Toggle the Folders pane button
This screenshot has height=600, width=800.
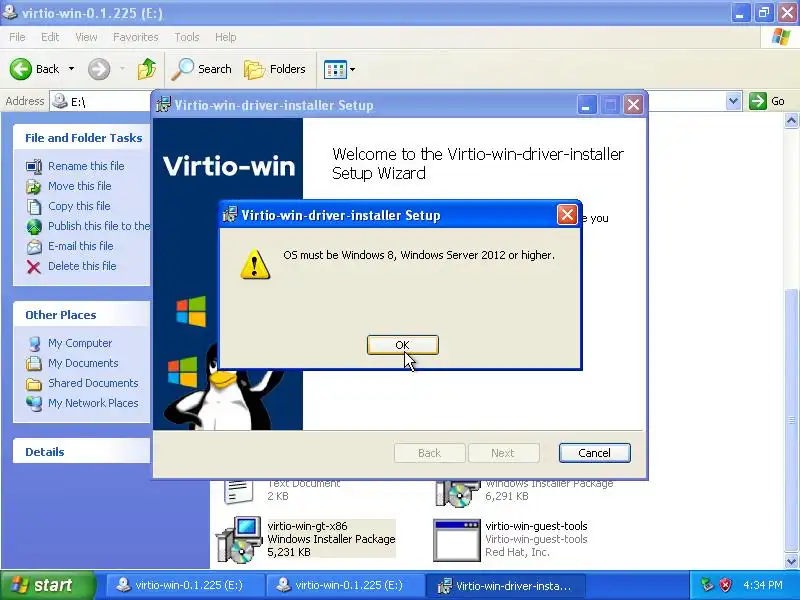pos(275,69)
